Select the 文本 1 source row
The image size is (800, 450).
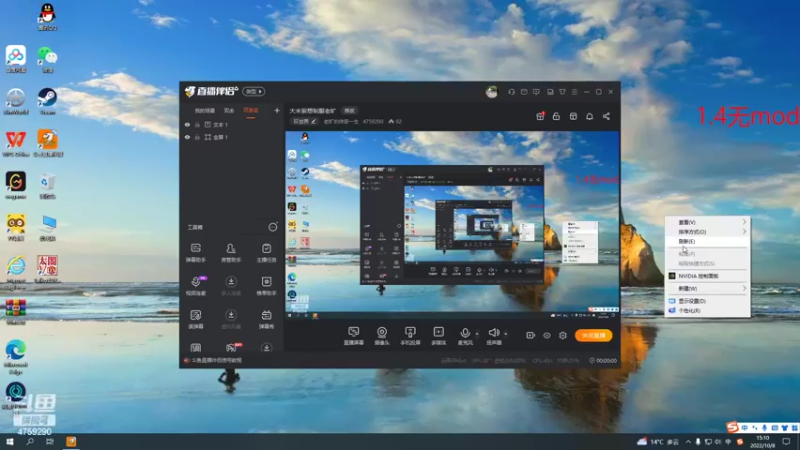point(232,124)
